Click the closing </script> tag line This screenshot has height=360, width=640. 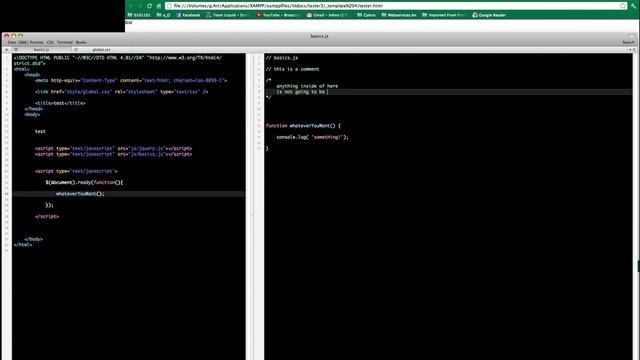tap(47, 217)
